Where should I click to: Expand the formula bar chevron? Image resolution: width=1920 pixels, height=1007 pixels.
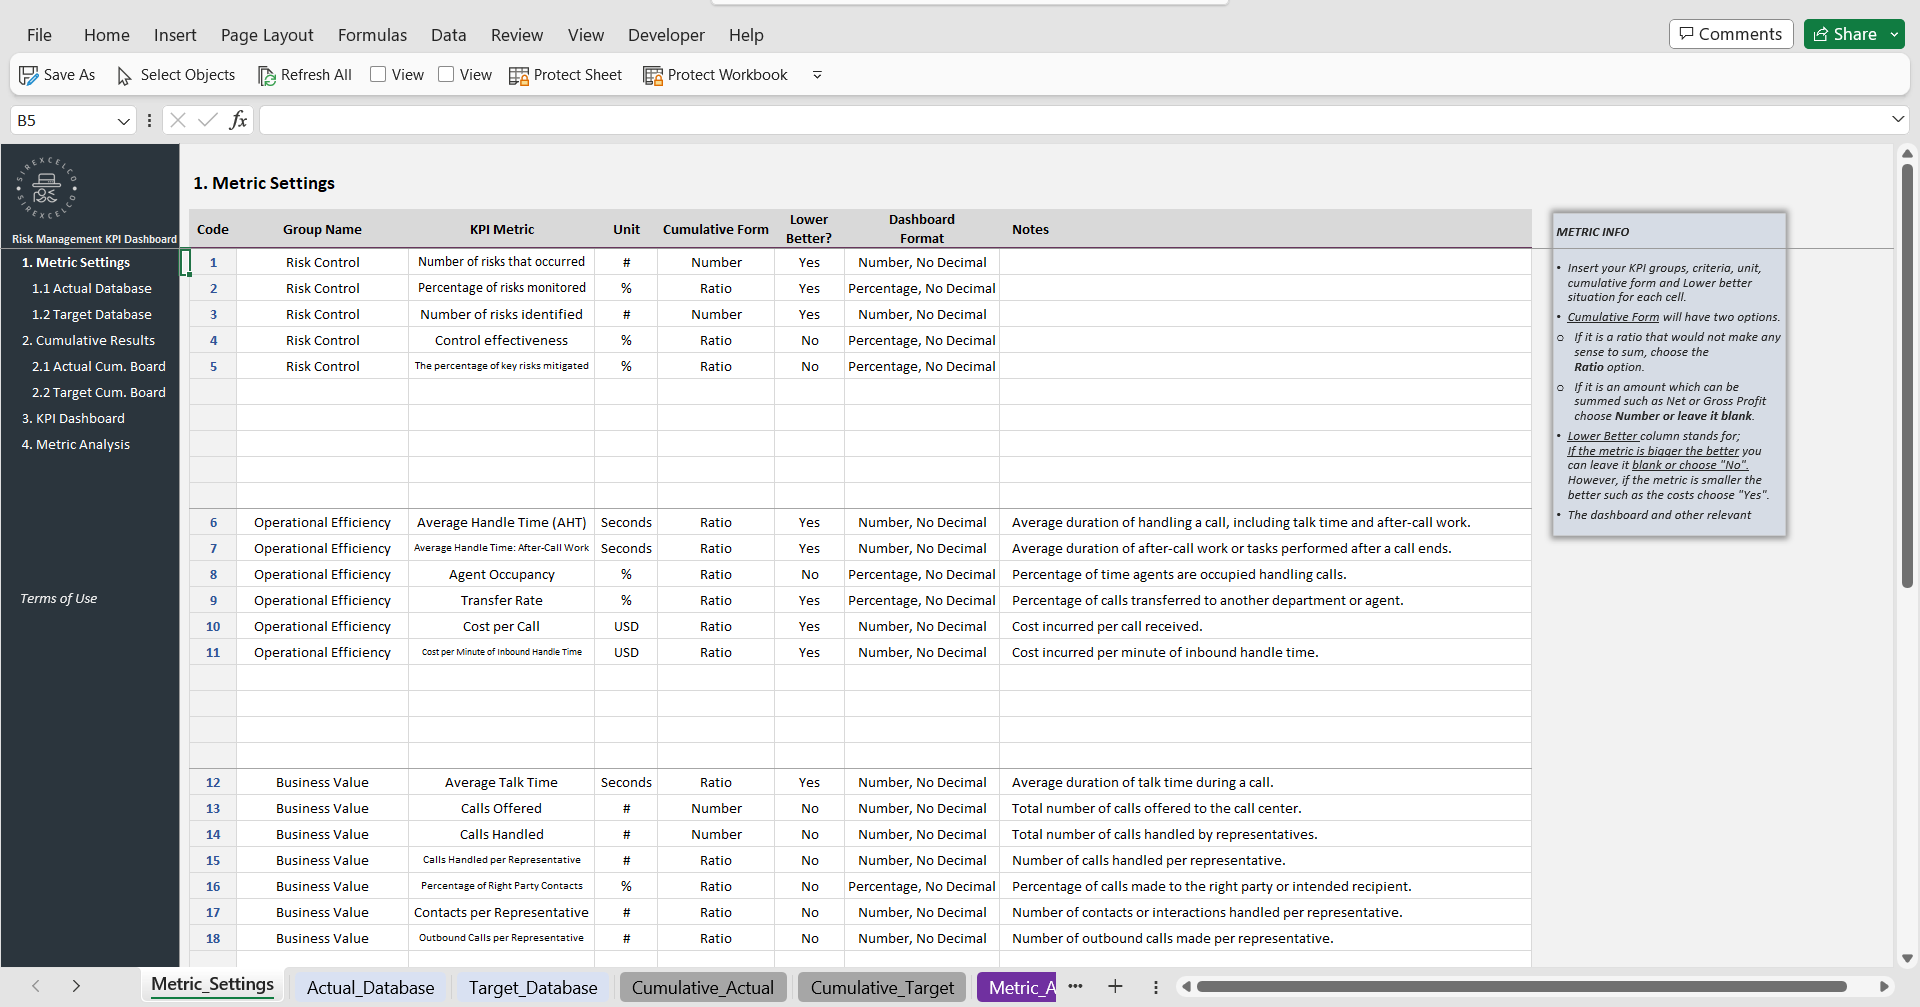click(1897, 120)
